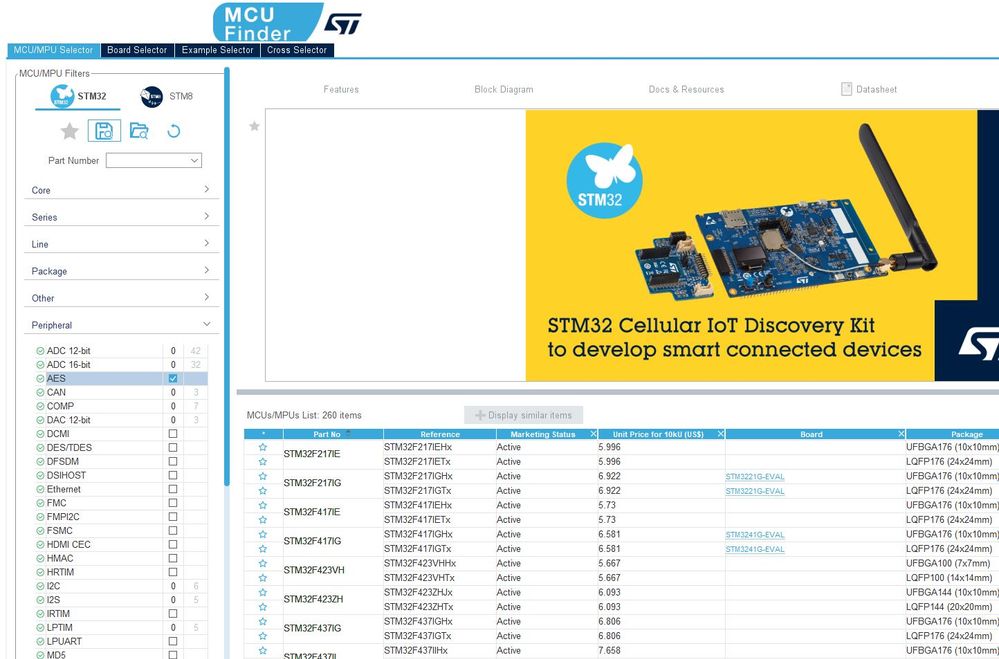Screen dimensions: 999x659
Task: Star the STM32F417IEHx row
Action: pos(262,505)
